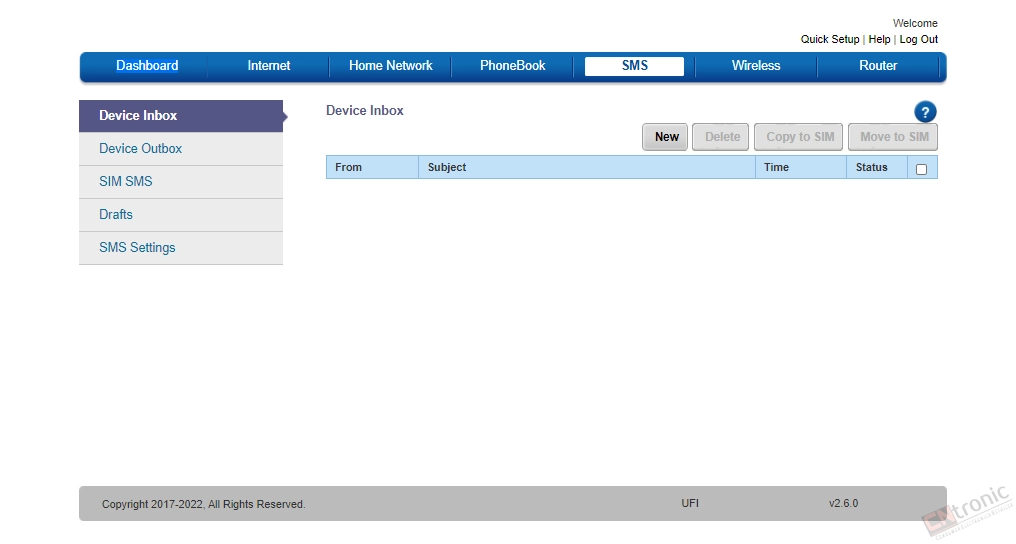Select the SMS tab
Image resolution: width=1016 pixels, height=544 pixels.
click(x=634, y=66)
